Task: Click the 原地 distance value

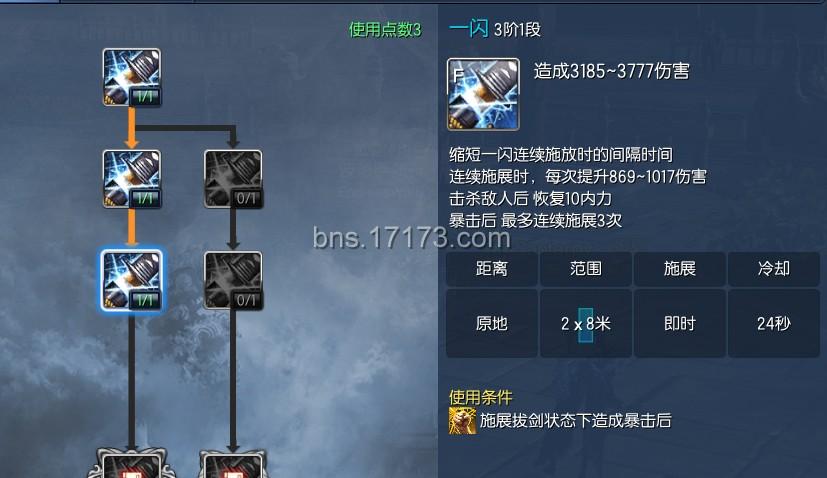Action: click(x=492, y=323)
